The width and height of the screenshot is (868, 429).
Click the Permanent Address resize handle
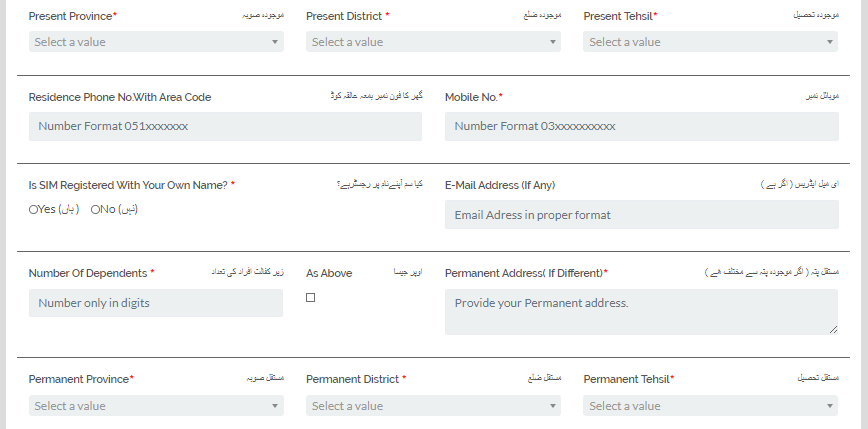[833, 329]
